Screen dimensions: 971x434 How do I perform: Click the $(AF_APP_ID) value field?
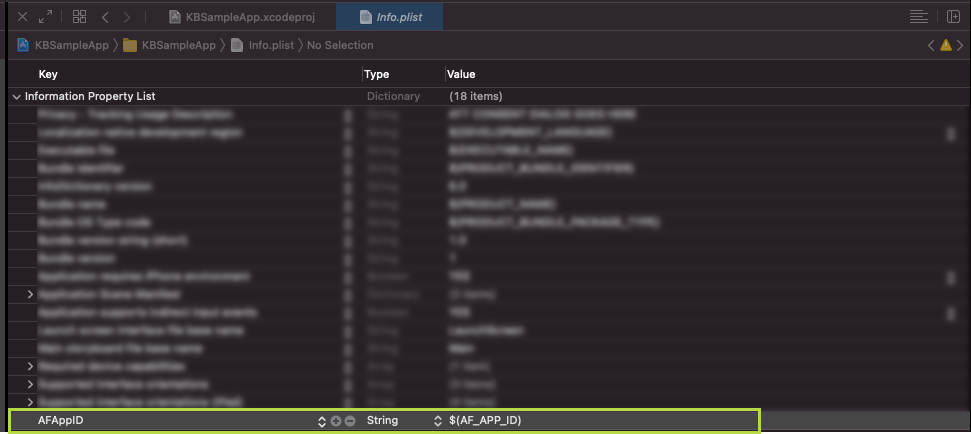[485, 421]
